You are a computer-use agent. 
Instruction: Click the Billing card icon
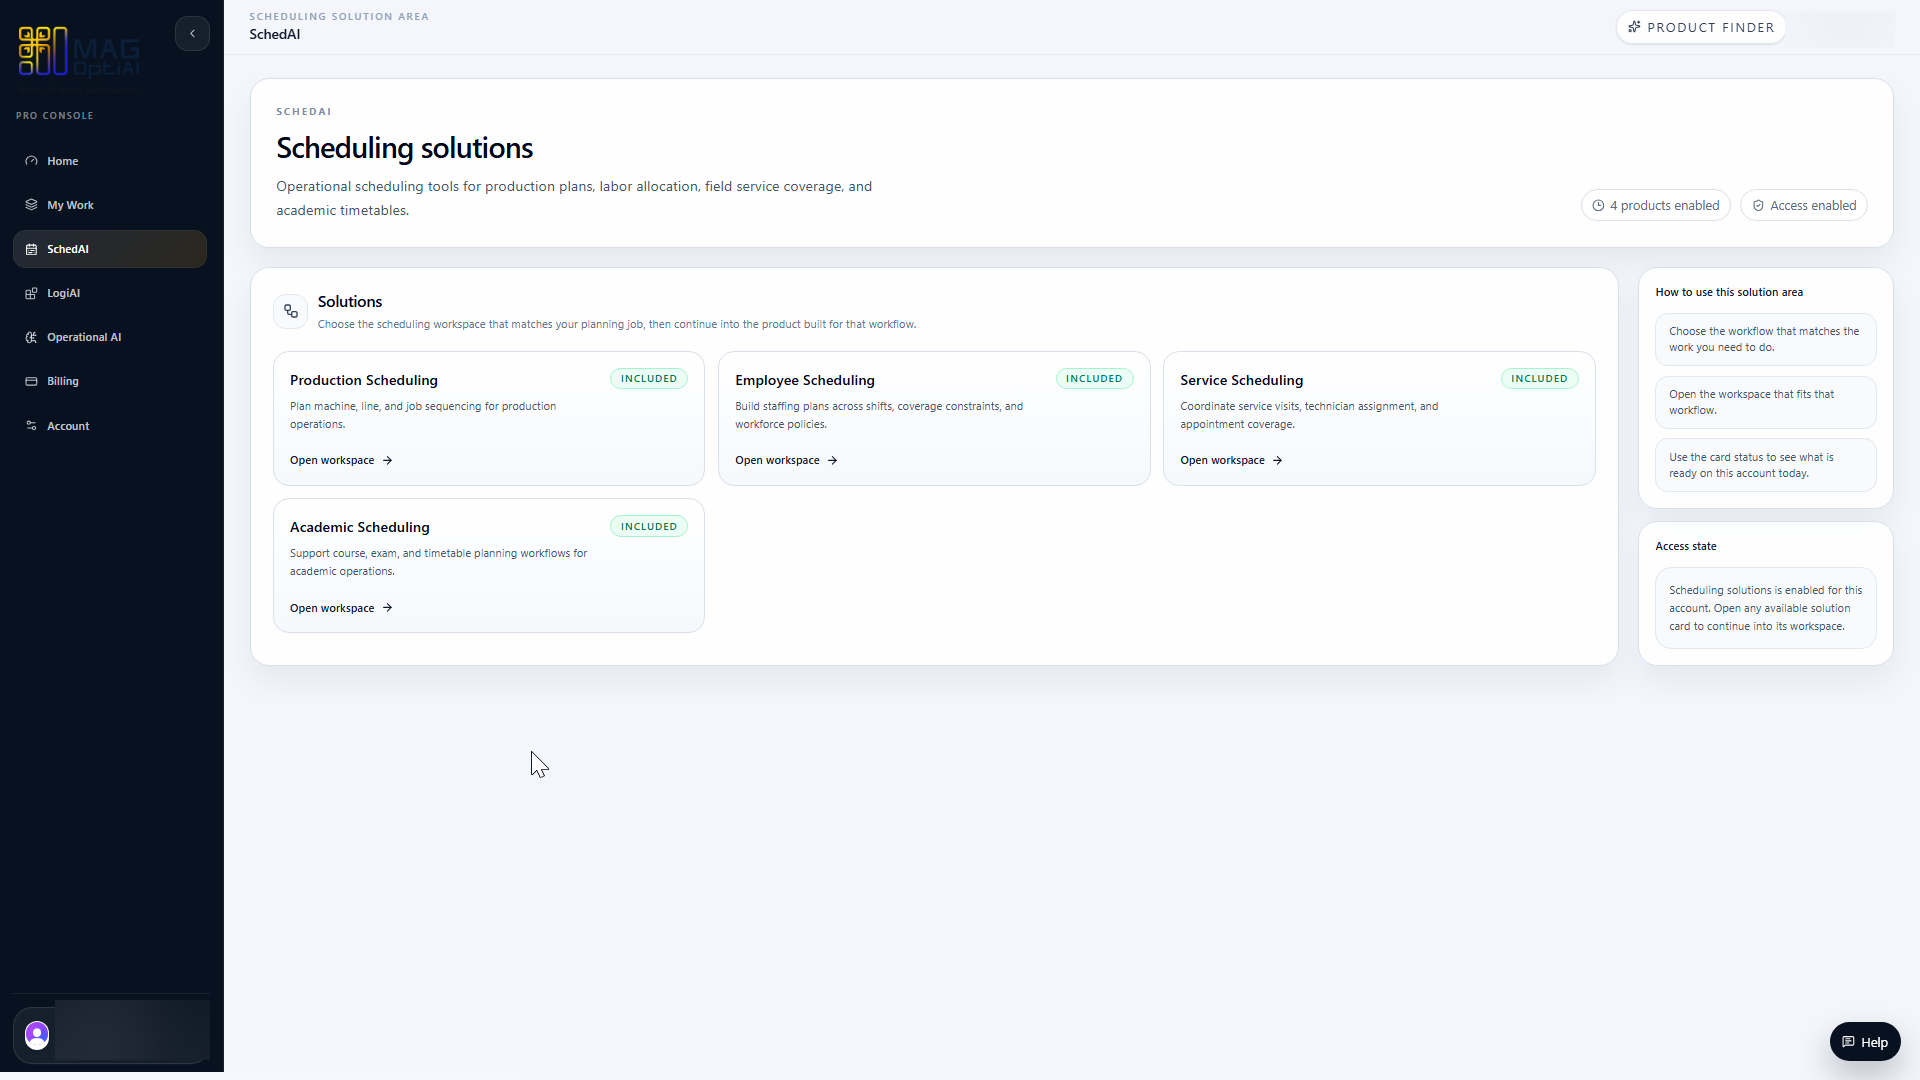point(31,381)
